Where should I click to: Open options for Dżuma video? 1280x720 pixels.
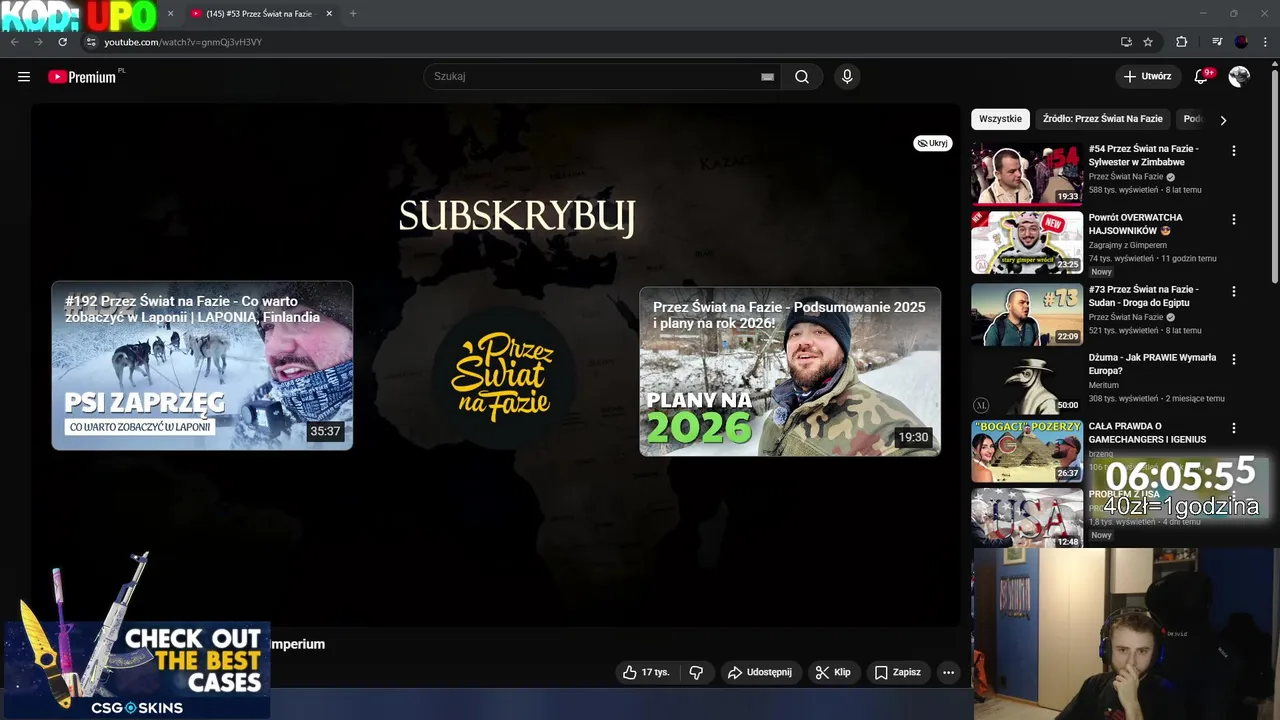coord(1233,359)
